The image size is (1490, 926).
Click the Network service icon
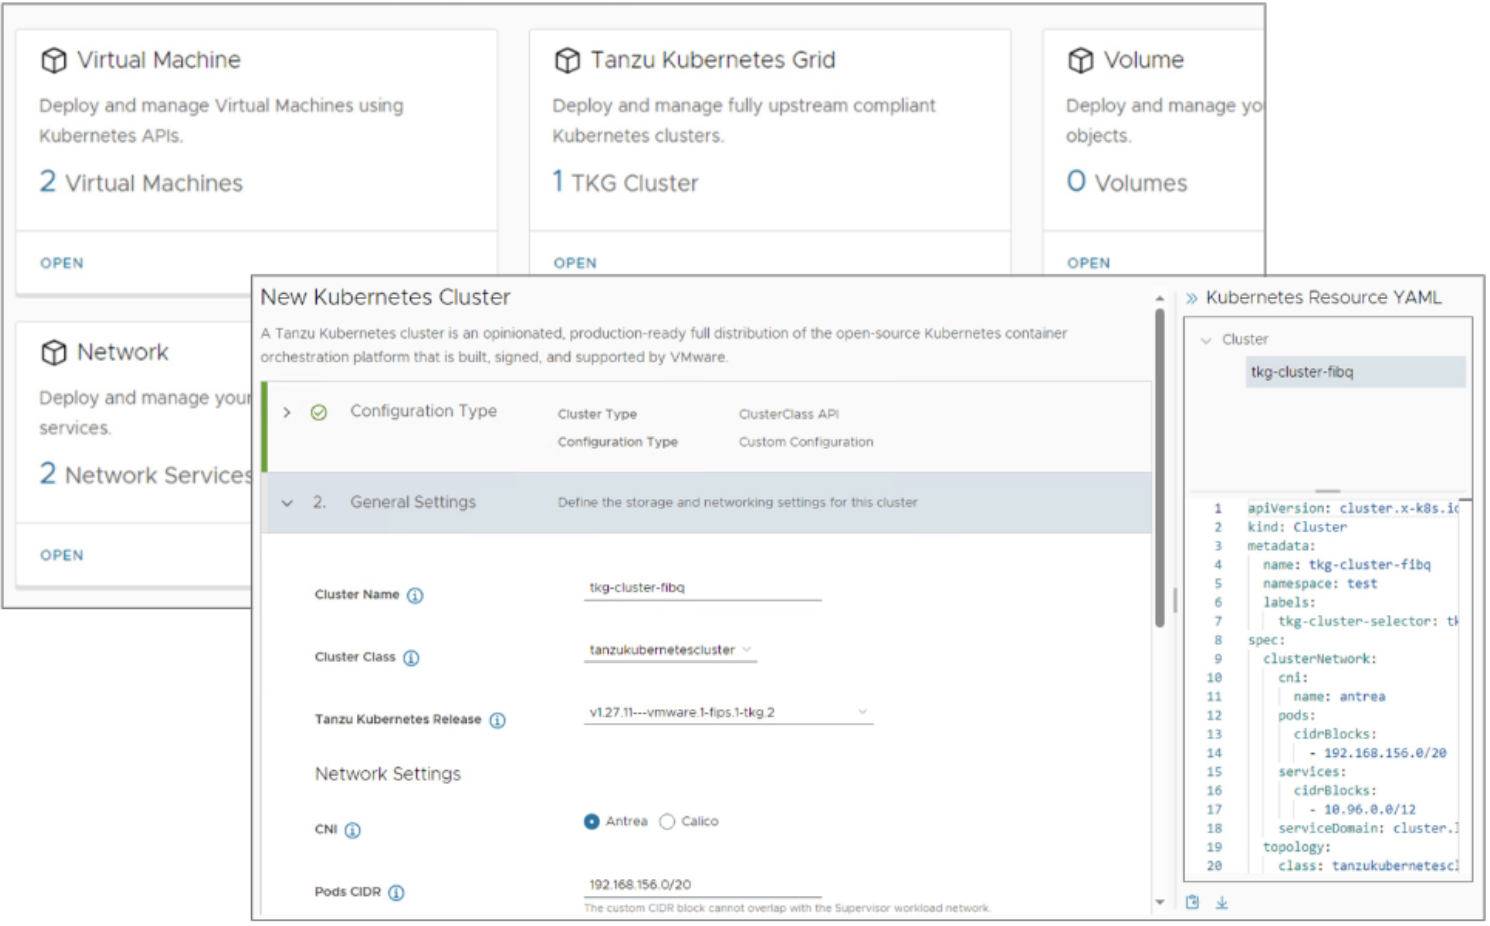(x=53, y=352)
